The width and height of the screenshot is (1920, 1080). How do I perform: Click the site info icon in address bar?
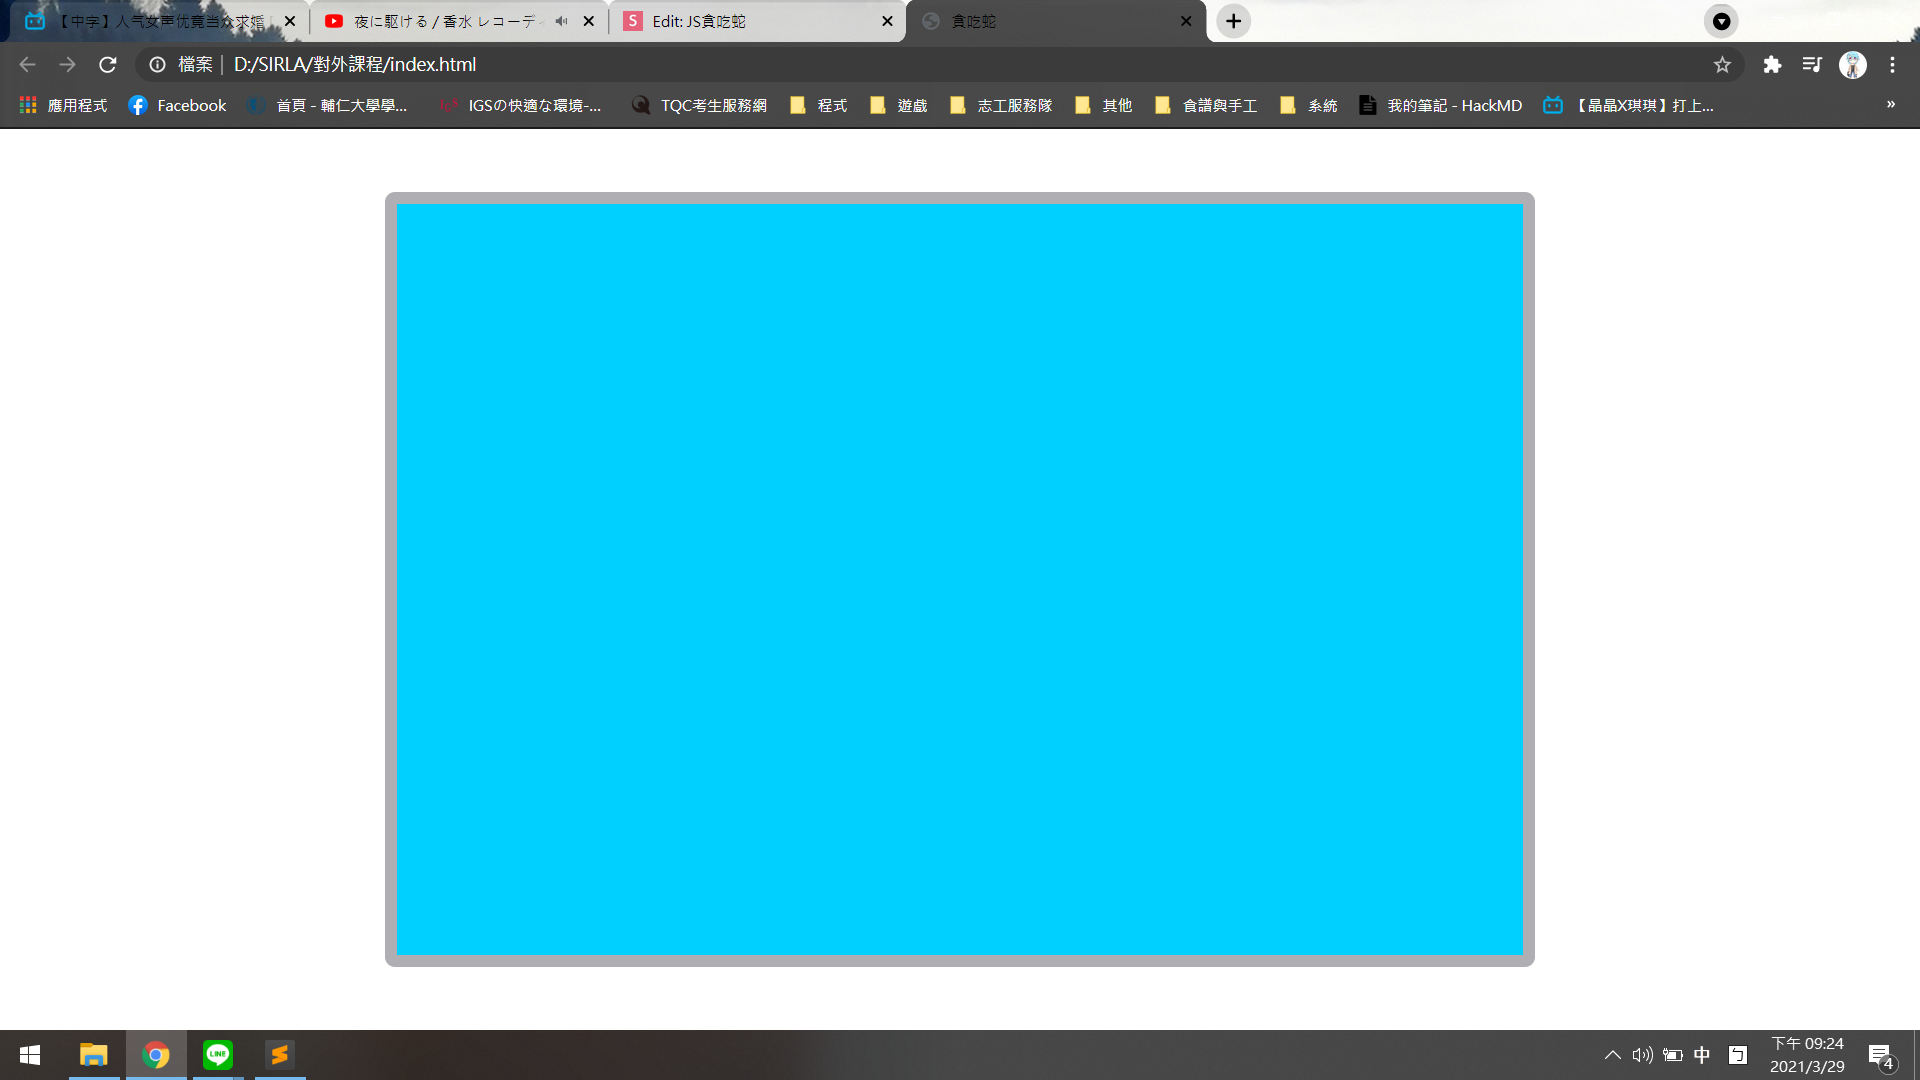click(157, 65)
